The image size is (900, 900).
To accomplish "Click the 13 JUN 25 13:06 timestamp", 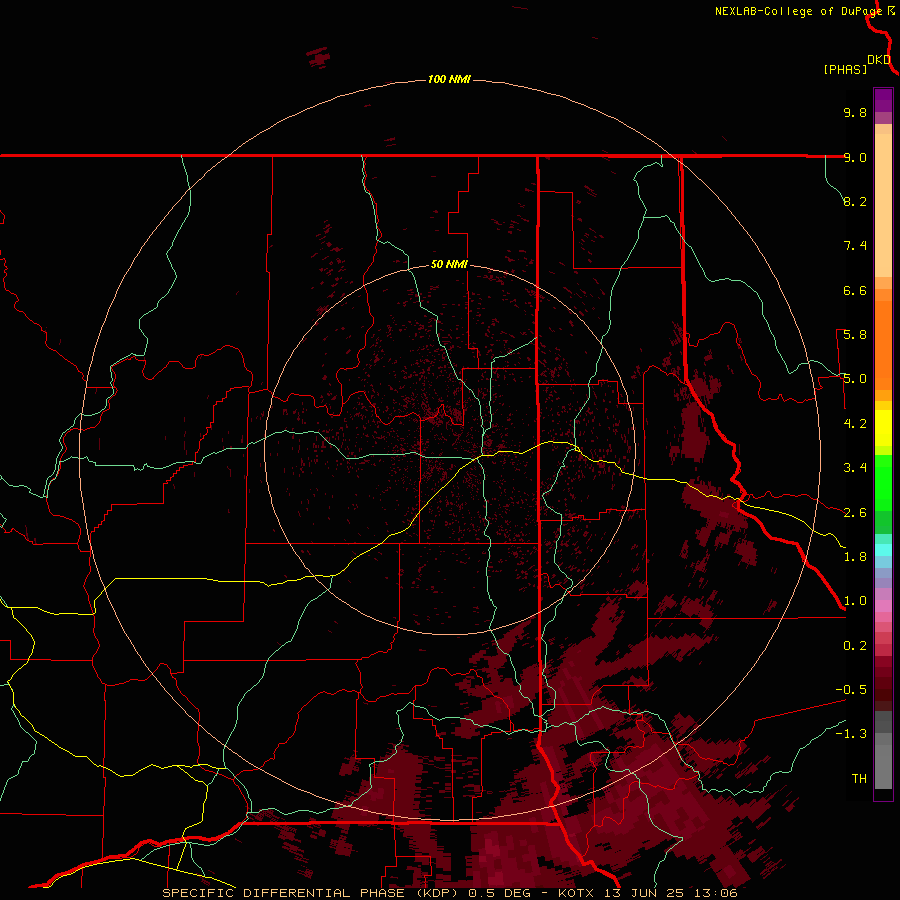I will 673,893.
